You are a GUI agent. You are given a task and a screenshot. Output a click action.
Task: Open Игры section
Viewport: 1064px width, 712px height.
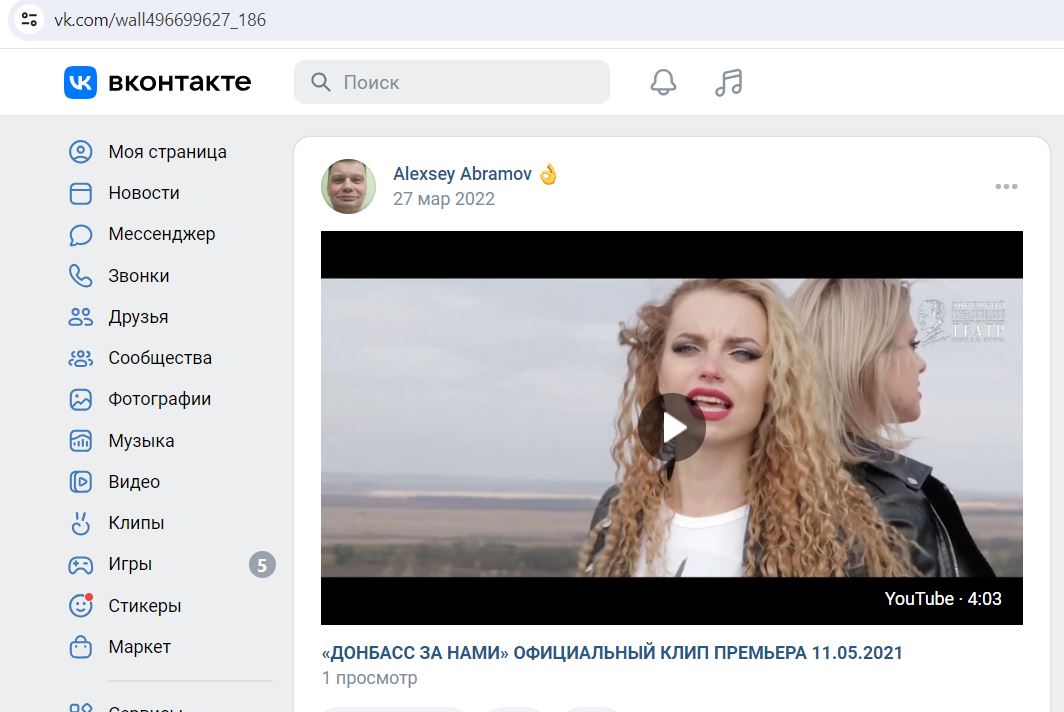tap(130, 564)
